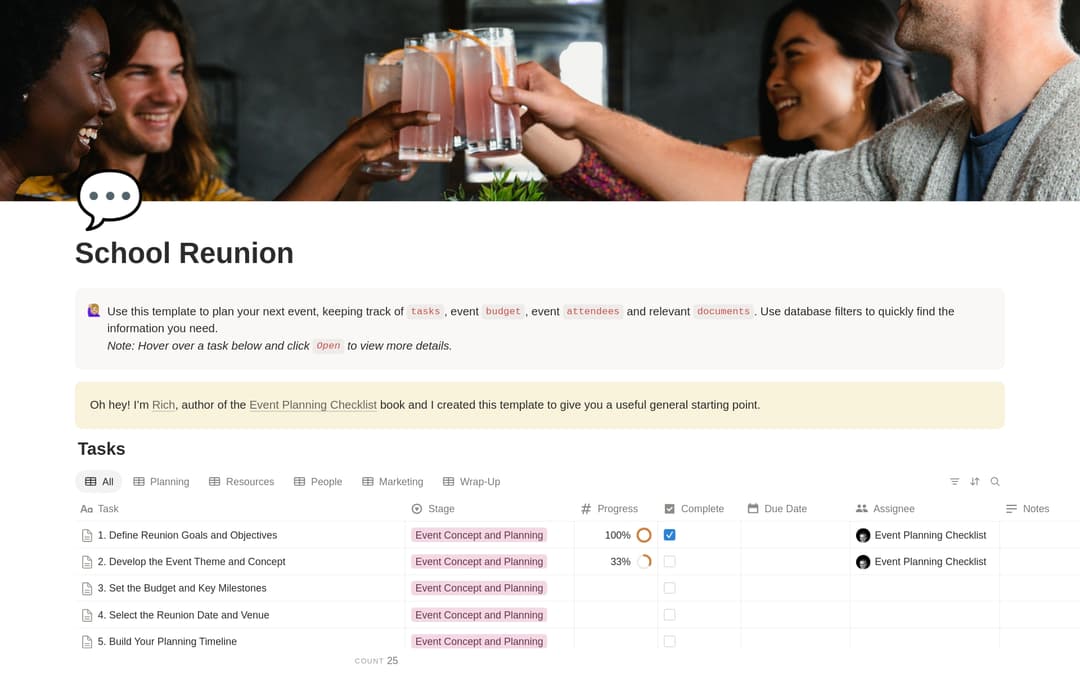Open the database search magnifier icon
The height and width of the screenshot is (674, 1080).
[995, 481]
